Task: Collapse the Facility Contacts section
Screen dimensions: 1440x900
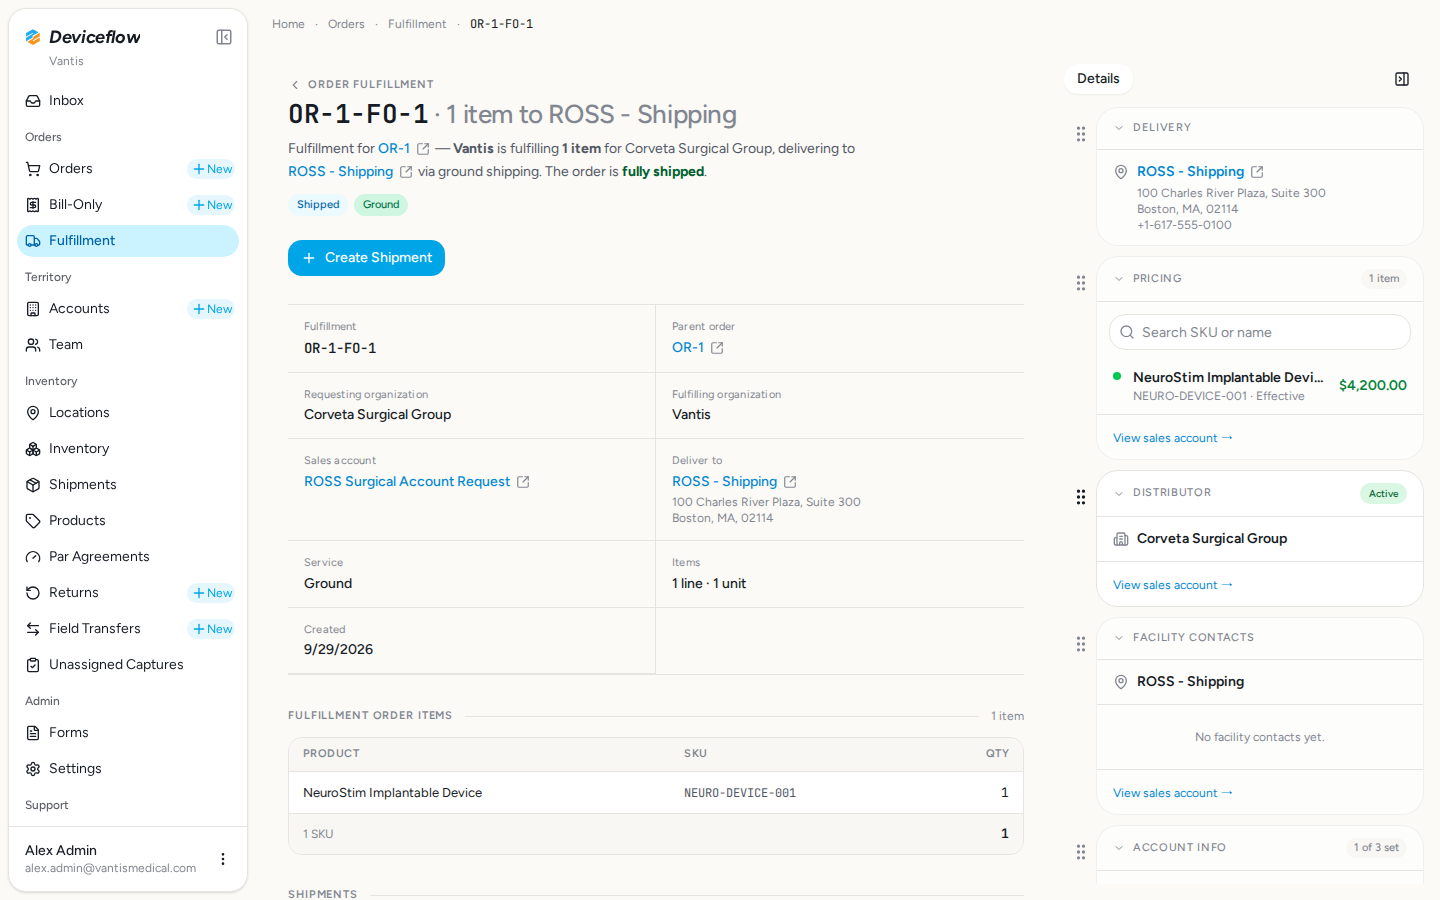Action: [1119, 638]
